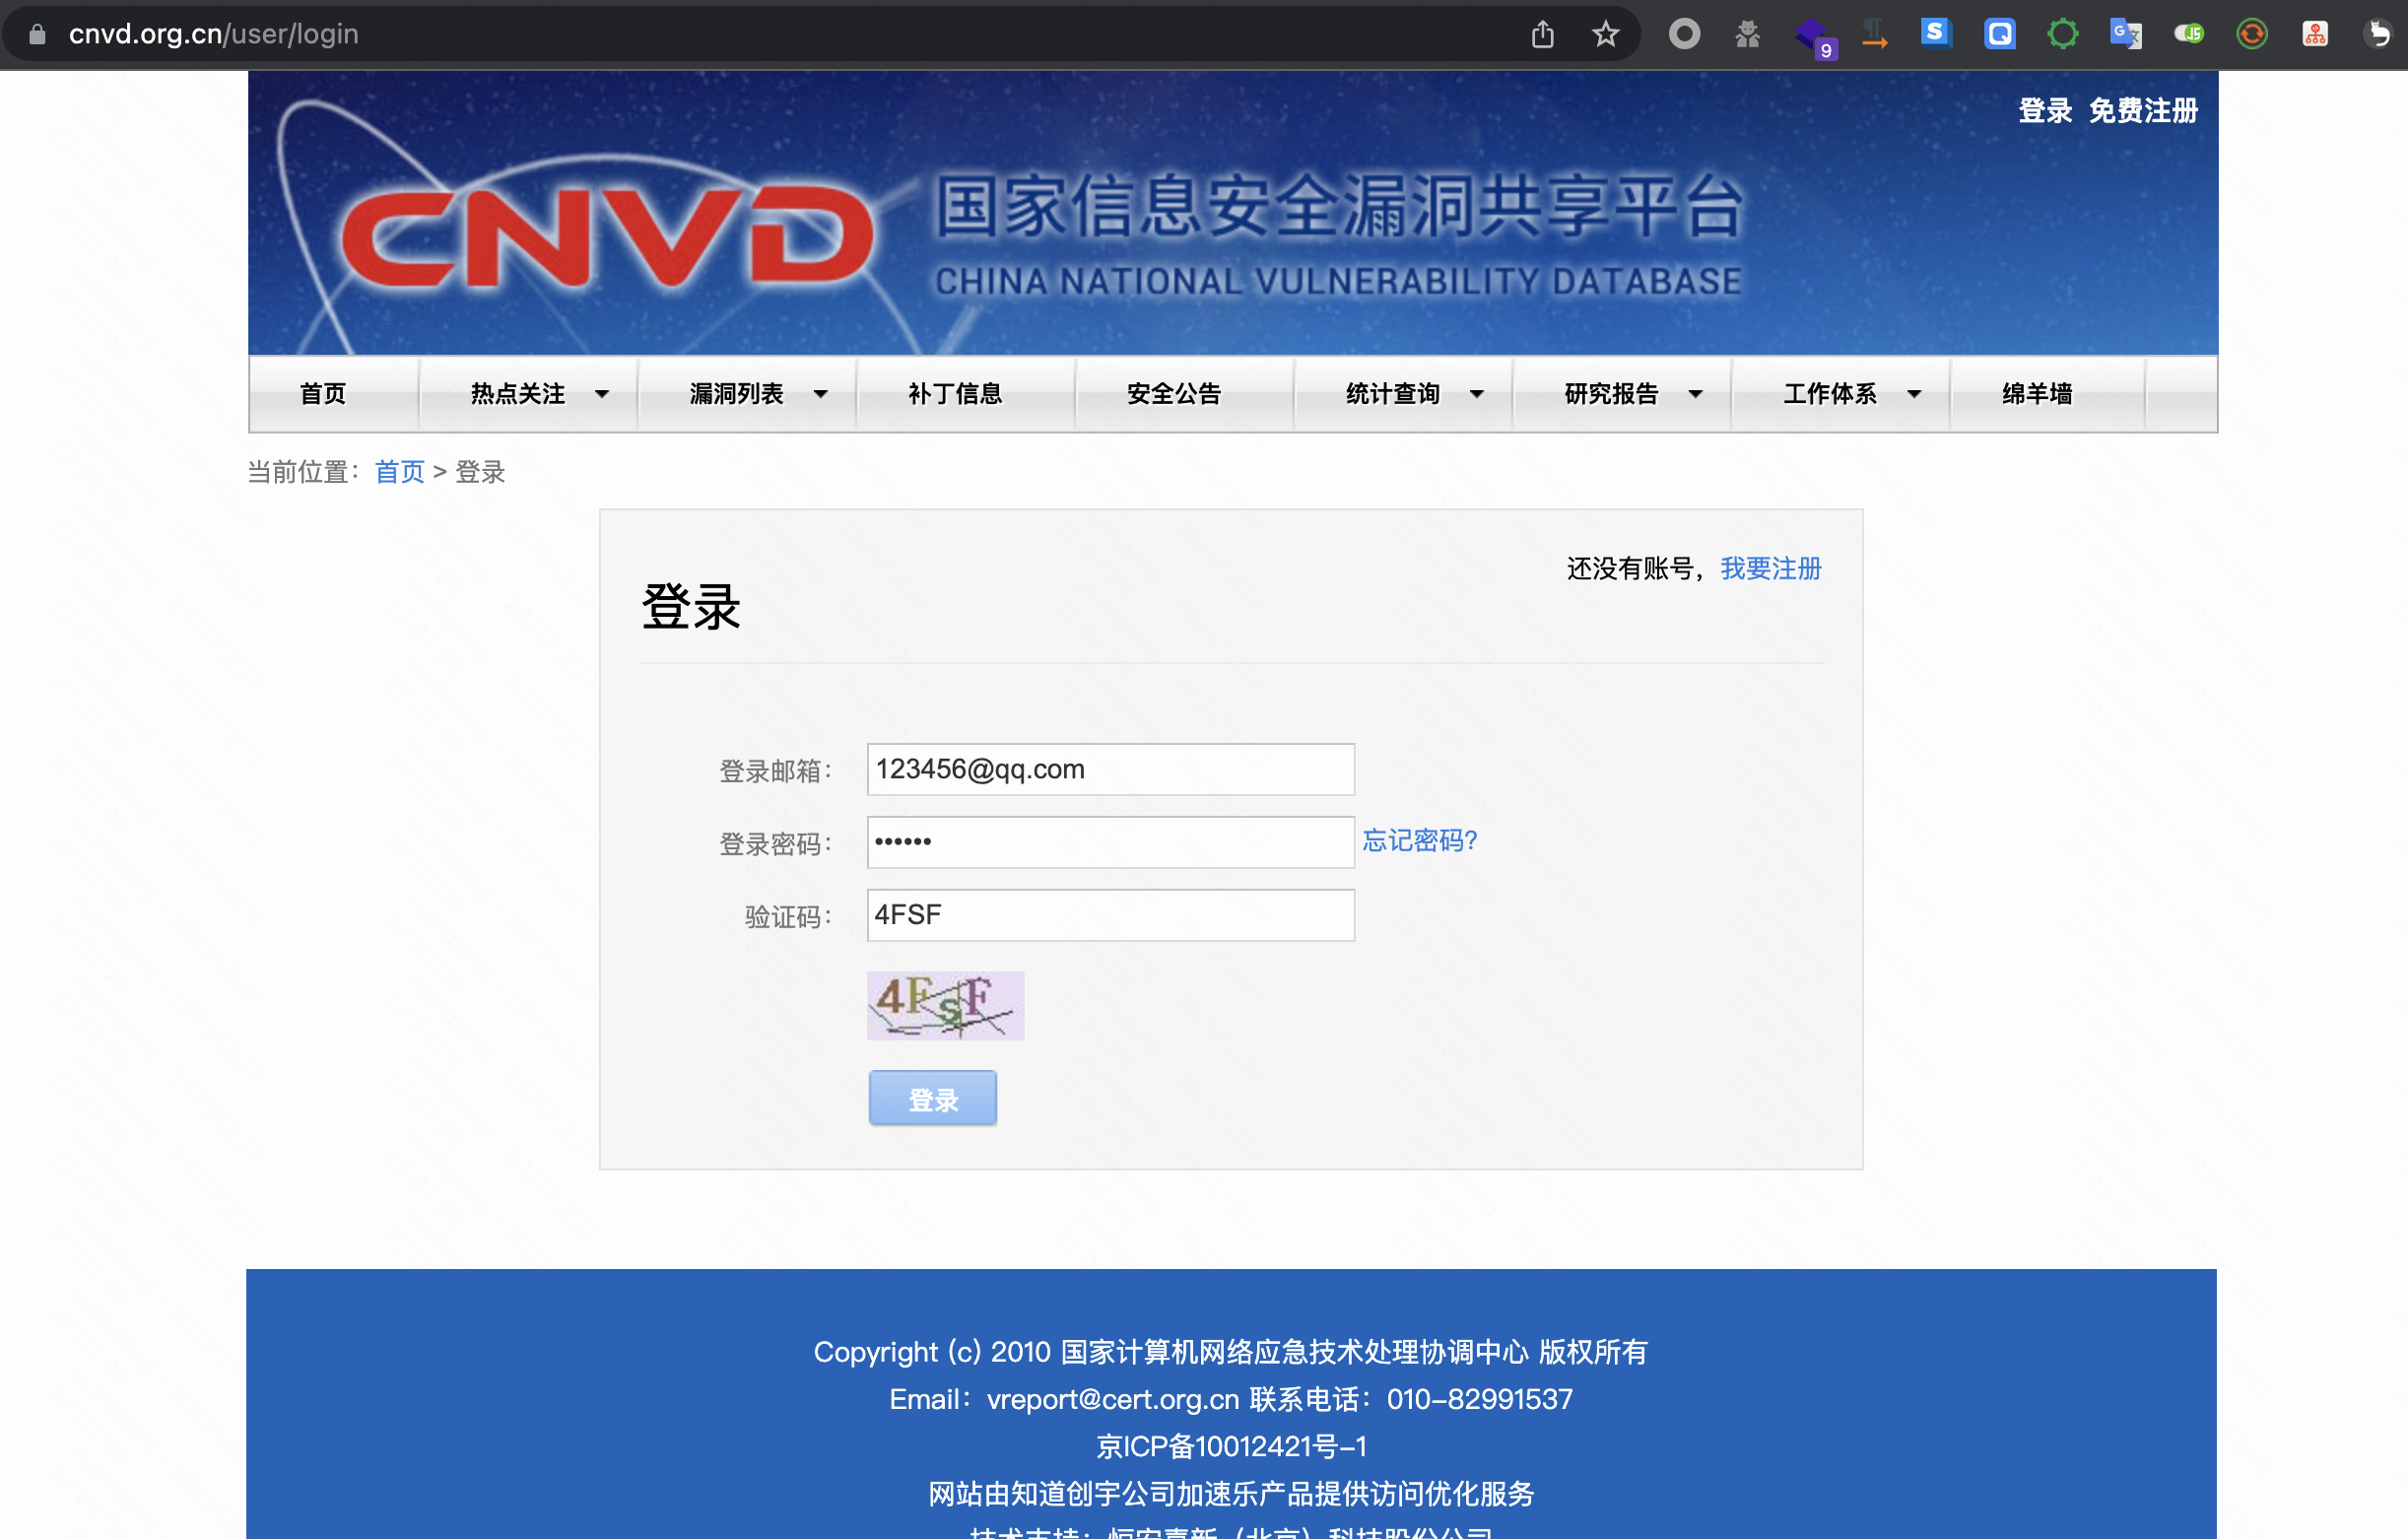Click 免费注册 link in the top banner

[2143, 111]
